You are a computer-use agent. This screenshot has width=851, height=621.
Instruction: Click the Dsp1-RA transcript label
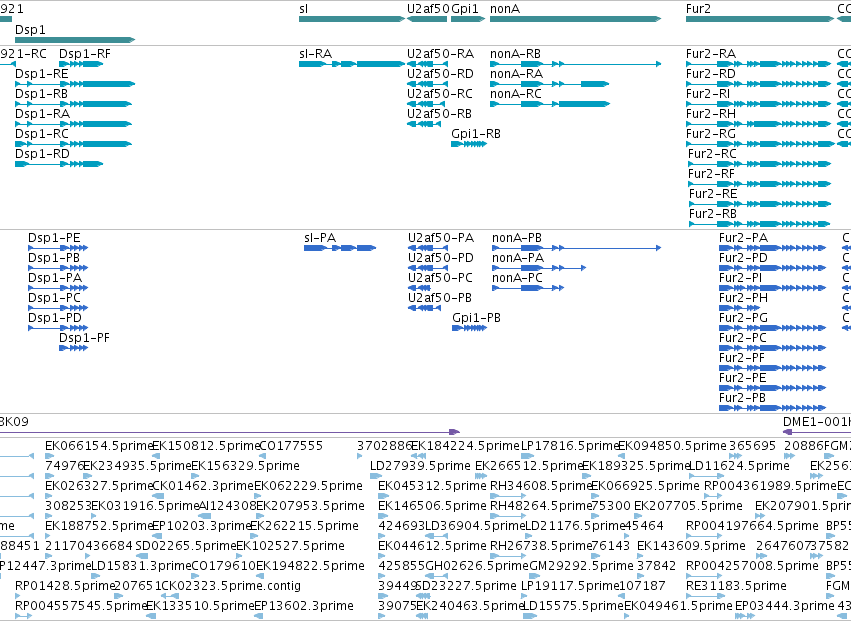(42, 114)
